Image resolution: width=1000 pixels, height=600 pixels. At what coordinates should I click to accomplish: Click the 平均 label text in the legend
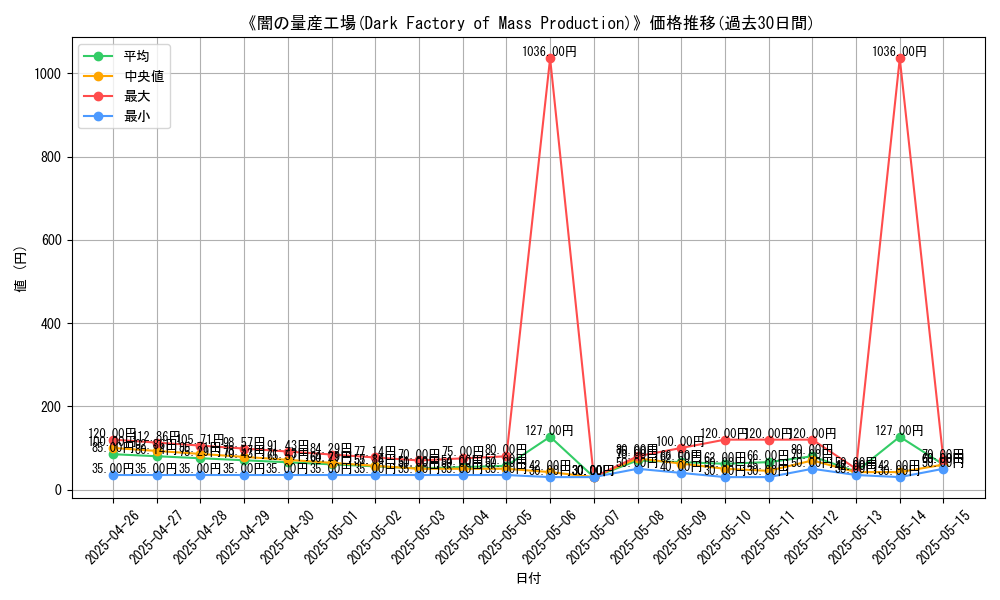[136, 55]
